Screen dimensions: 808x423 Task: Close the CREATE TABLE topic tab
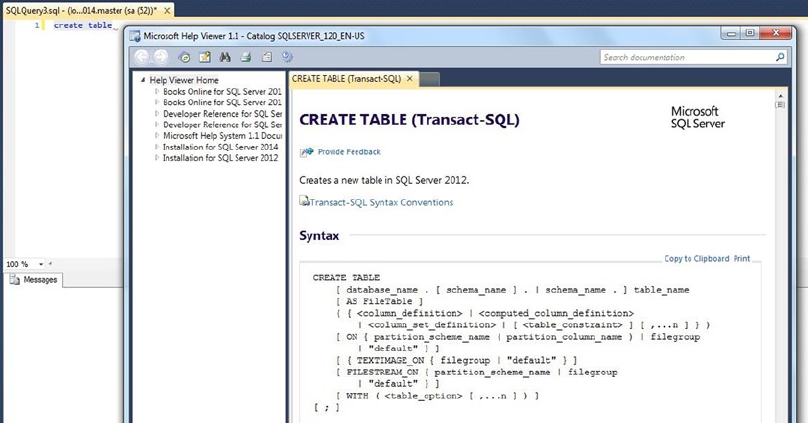pos(410,79)
